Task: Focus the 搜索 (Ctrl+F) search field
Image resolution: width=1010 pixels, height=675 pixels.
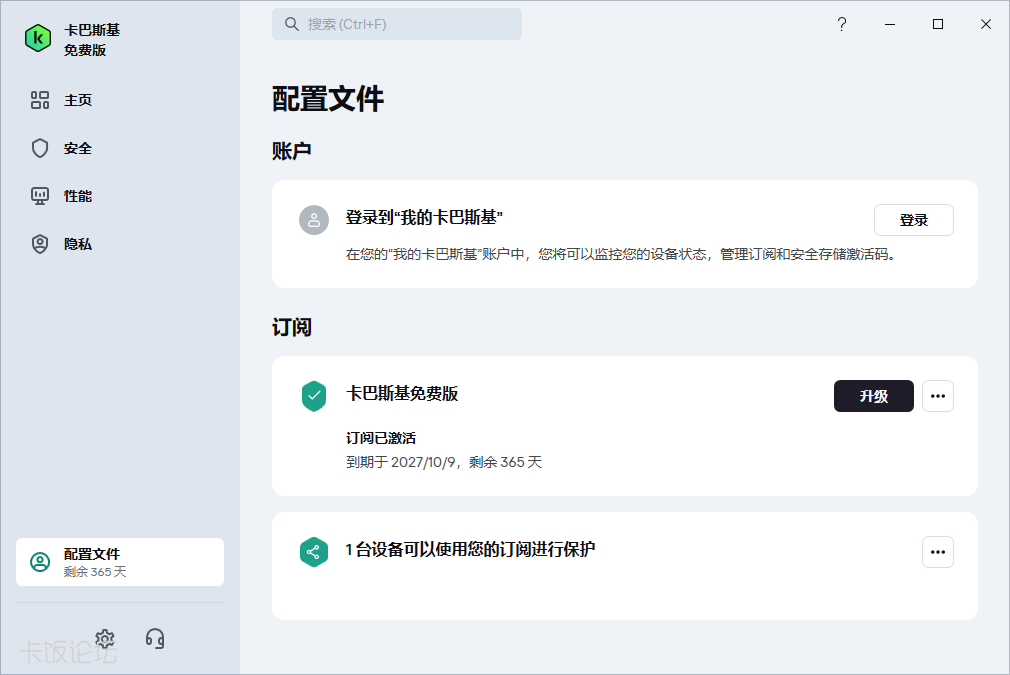Action: coord(397,24)
